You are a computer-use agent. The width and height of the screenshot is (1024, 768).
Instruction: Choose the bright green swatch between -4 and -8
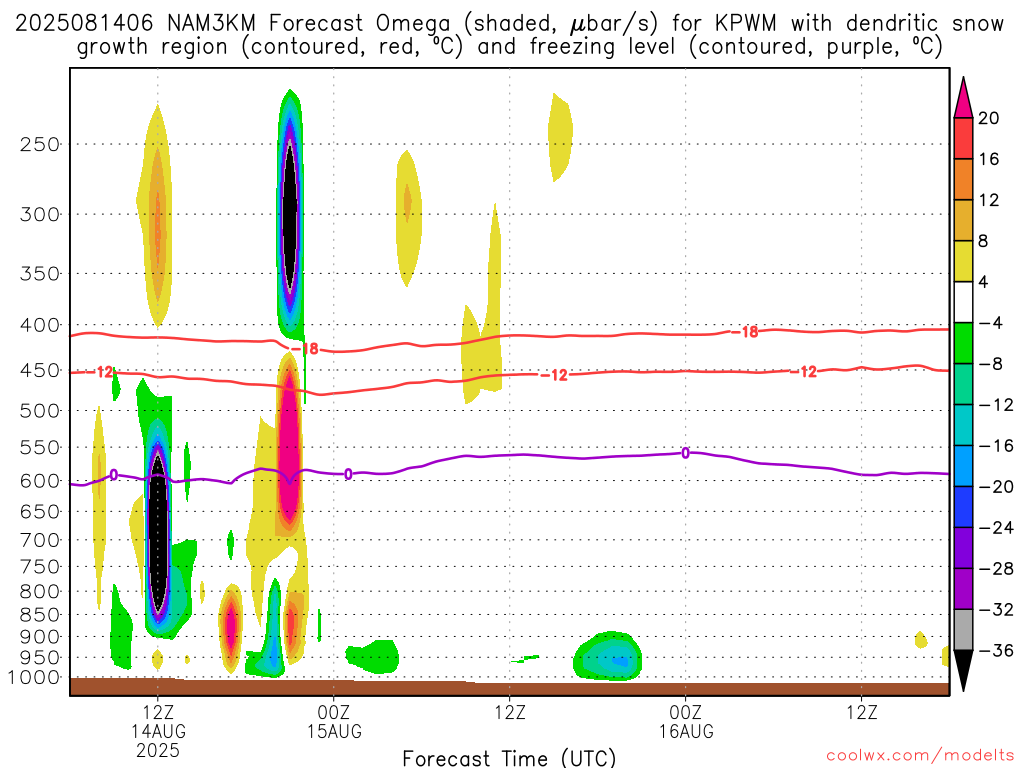[963, 343]
